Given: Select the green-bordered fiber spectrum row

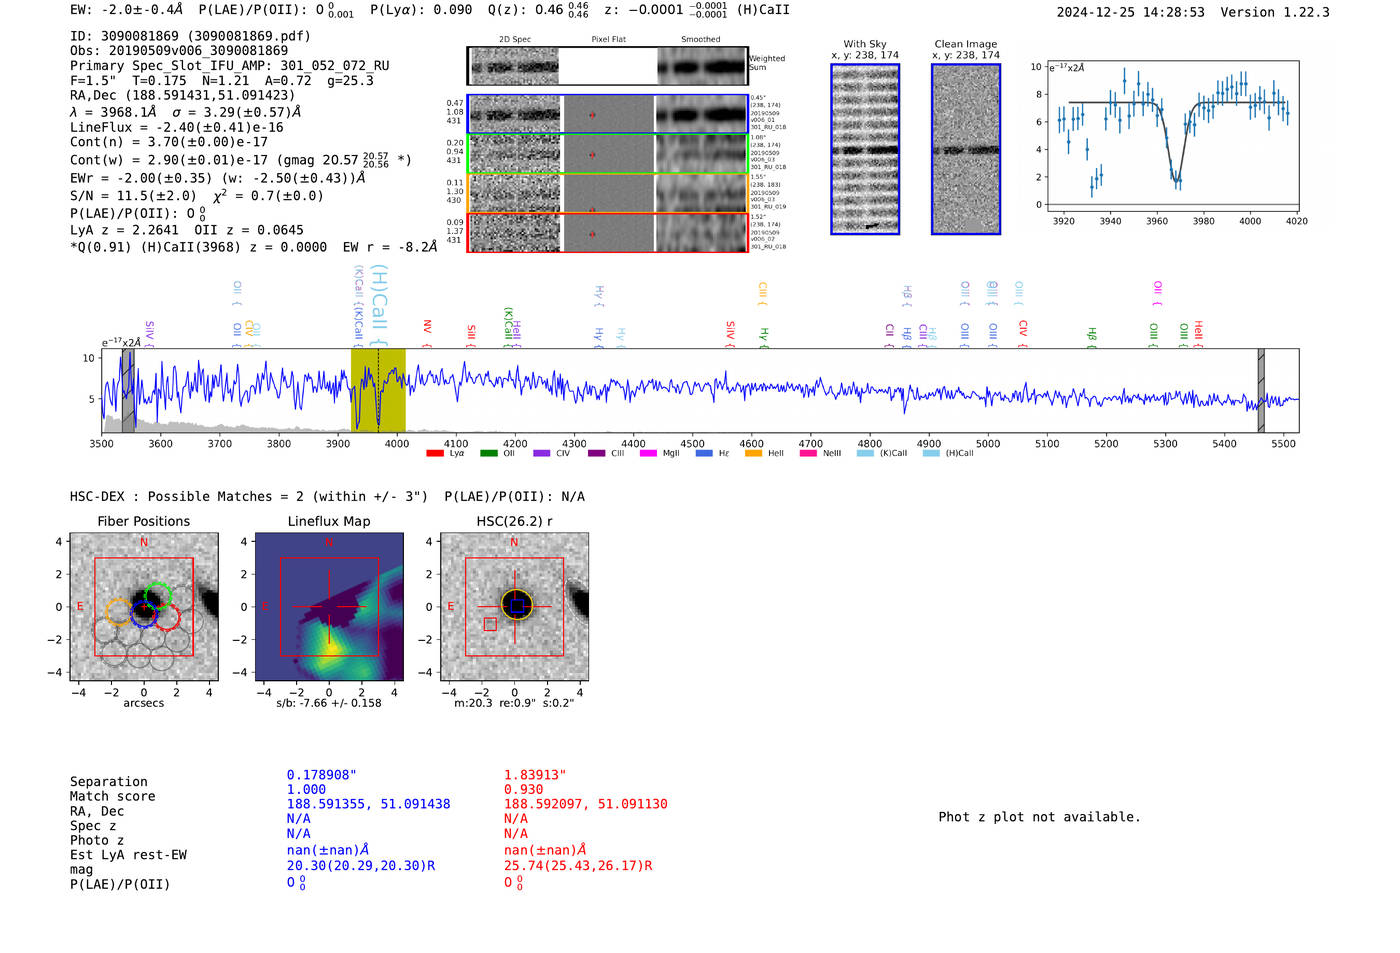Looking at the screenshot, I should pos(608,154).
